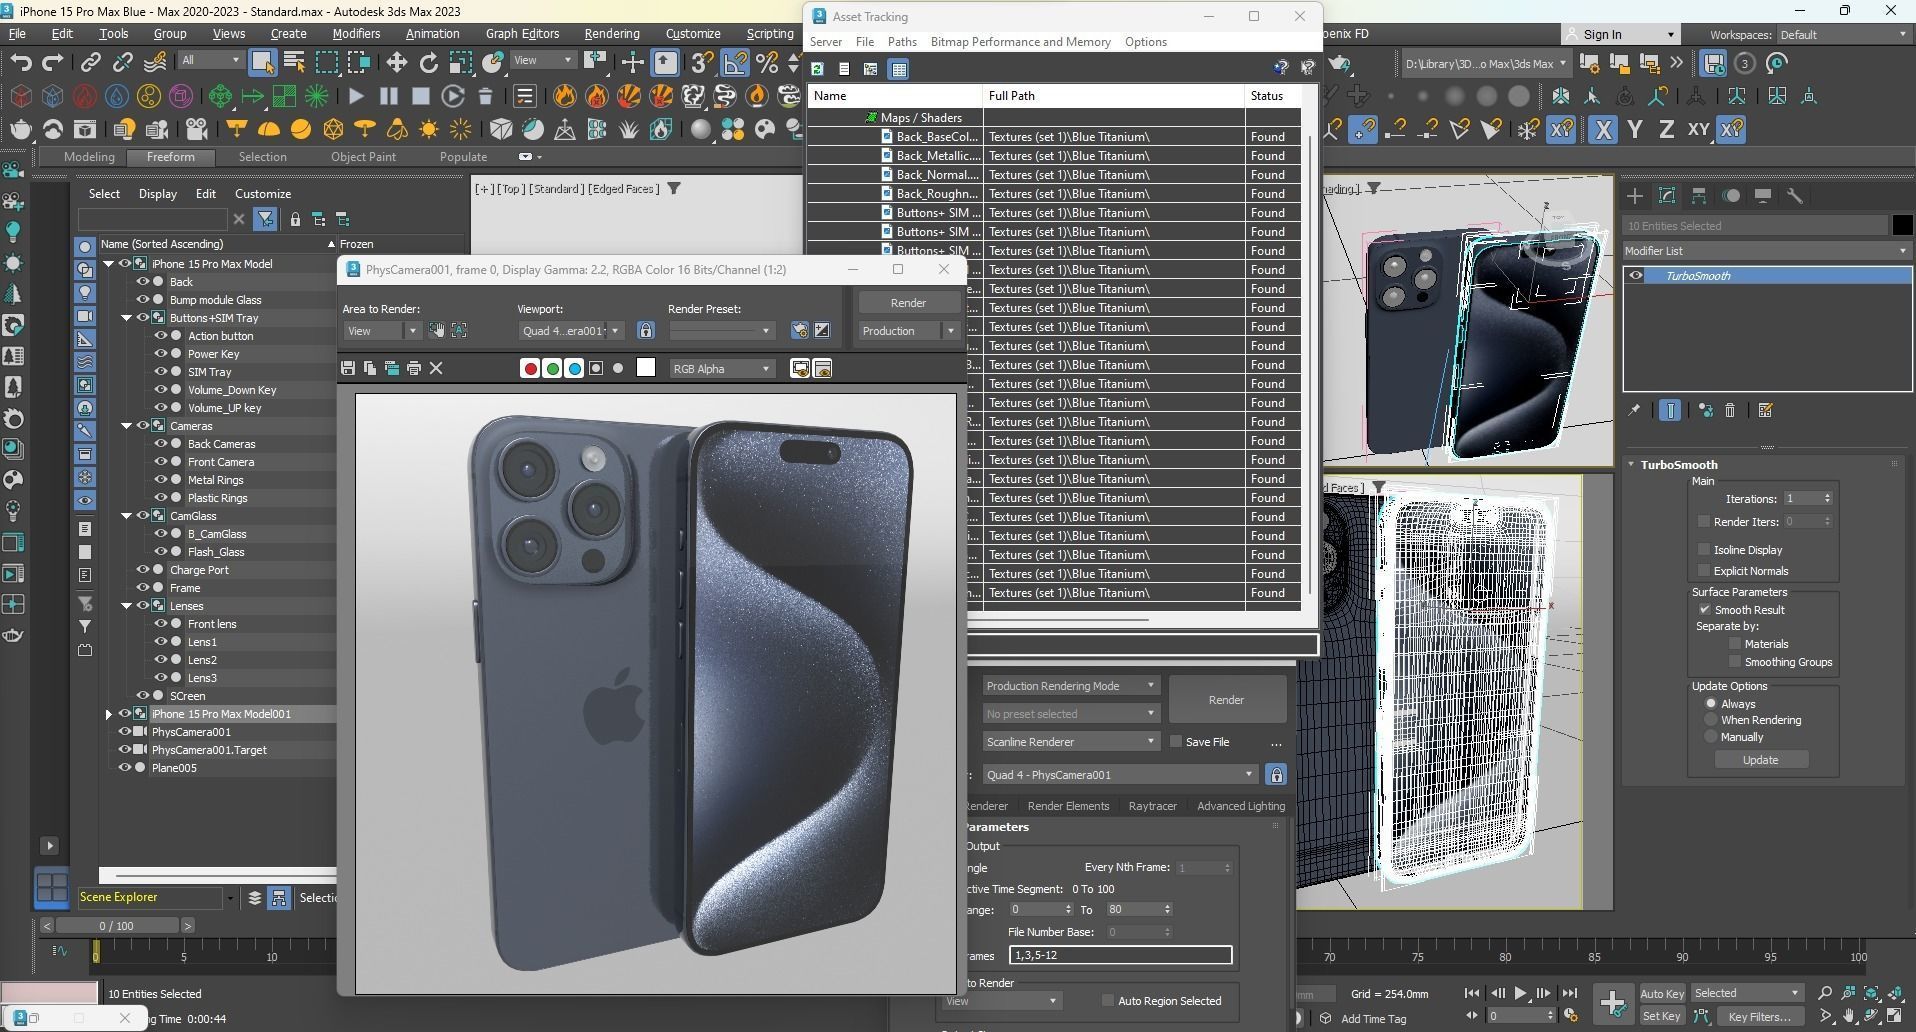
Task: Activate the Select Object tool
Action: [262, 63]
